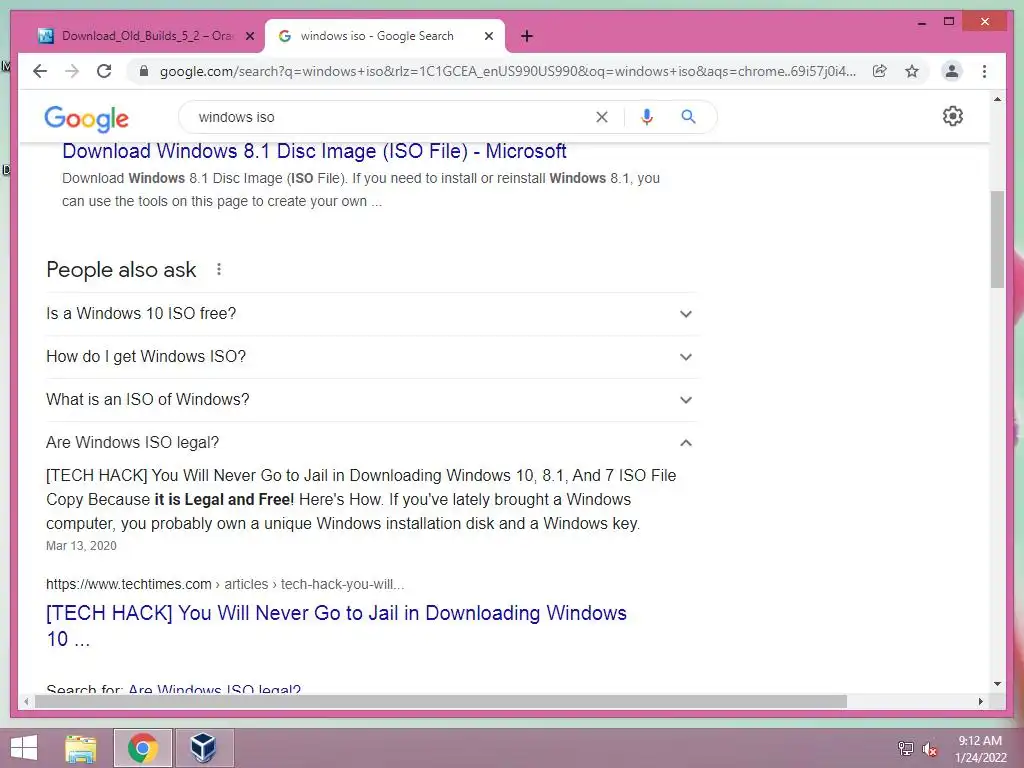The height and width of the screenshot is (768, 1024).
Task: Open the share this page icon
Action: pos(880,71)
